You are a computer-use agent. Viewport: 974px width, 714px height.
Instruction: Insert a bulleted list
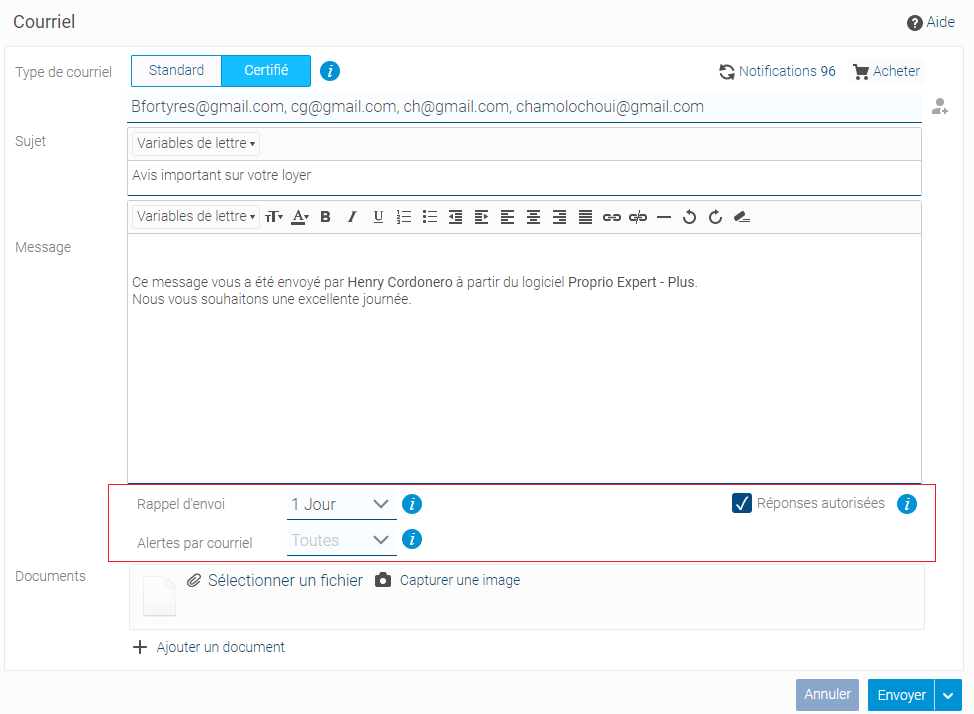pos(429,217)
